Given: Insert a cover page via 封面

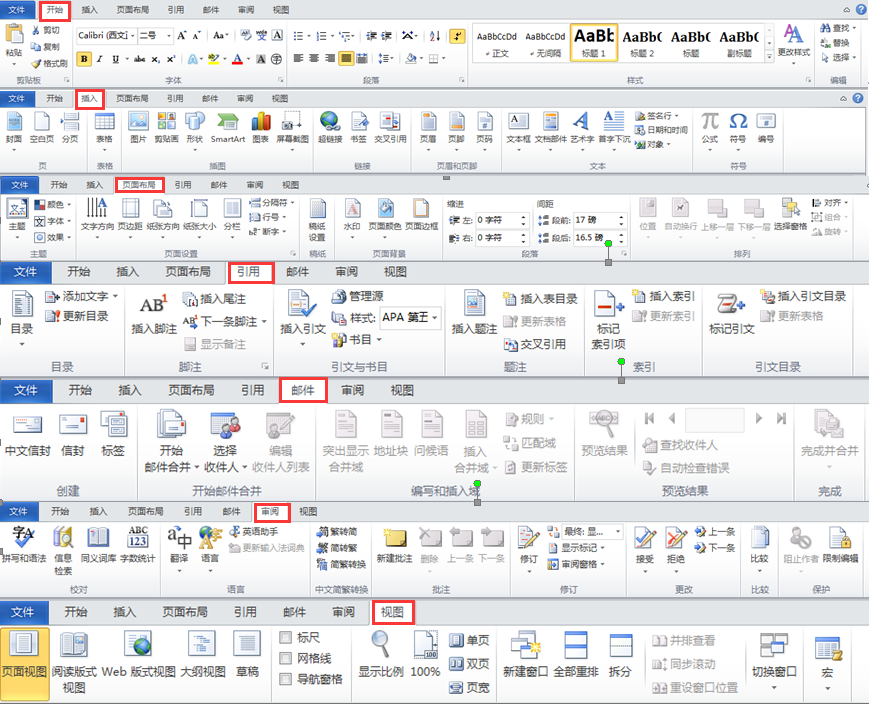Looking at the screenshot, I should click(x=14, y=121).
